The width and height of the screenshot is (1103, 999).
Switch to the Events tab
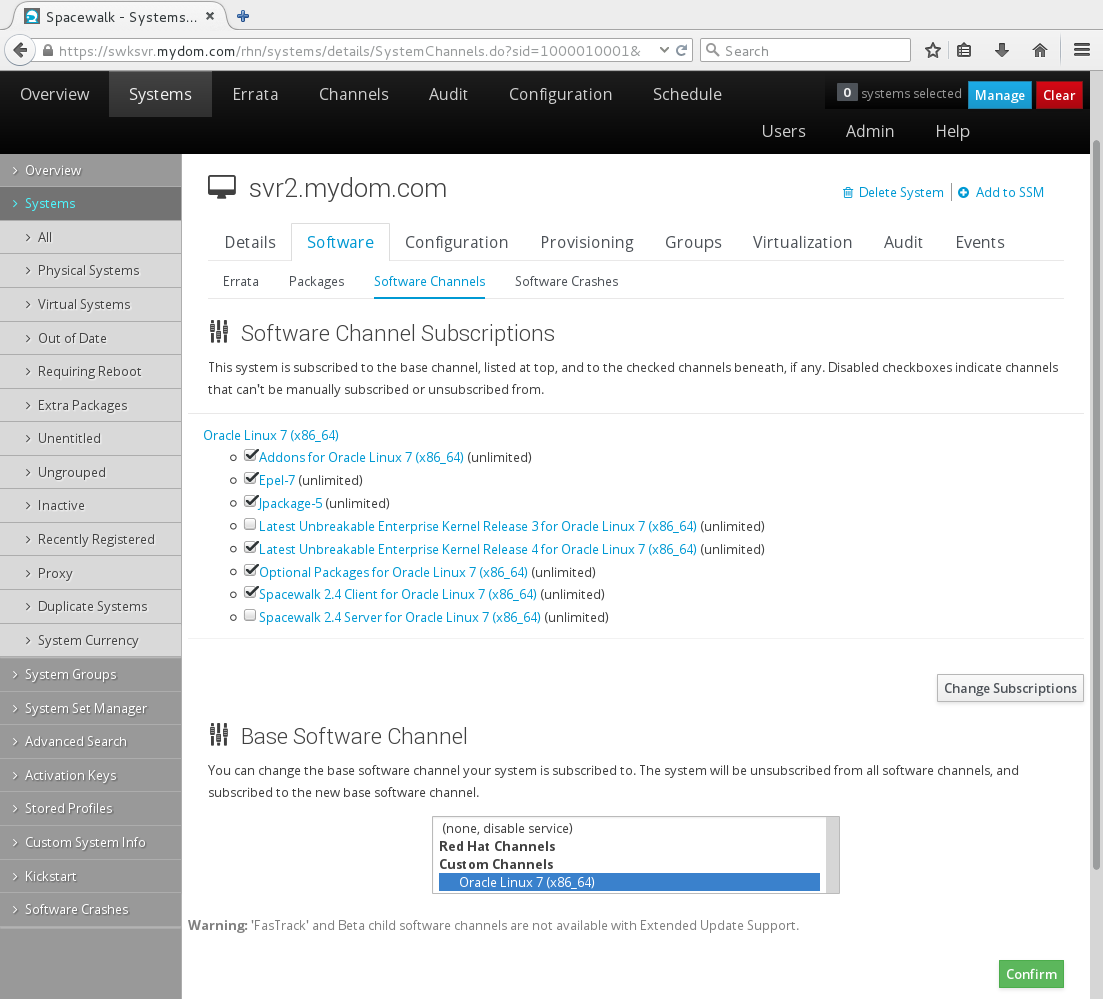(979, 242)
